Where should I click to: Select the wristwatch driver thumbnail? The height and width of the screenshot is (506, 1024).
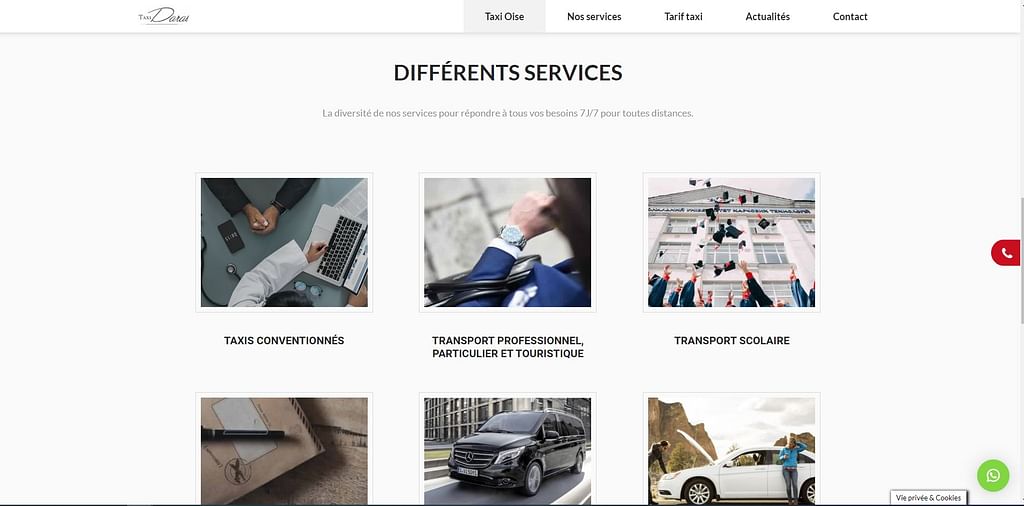pyautogui.click(x=507, y=242)
